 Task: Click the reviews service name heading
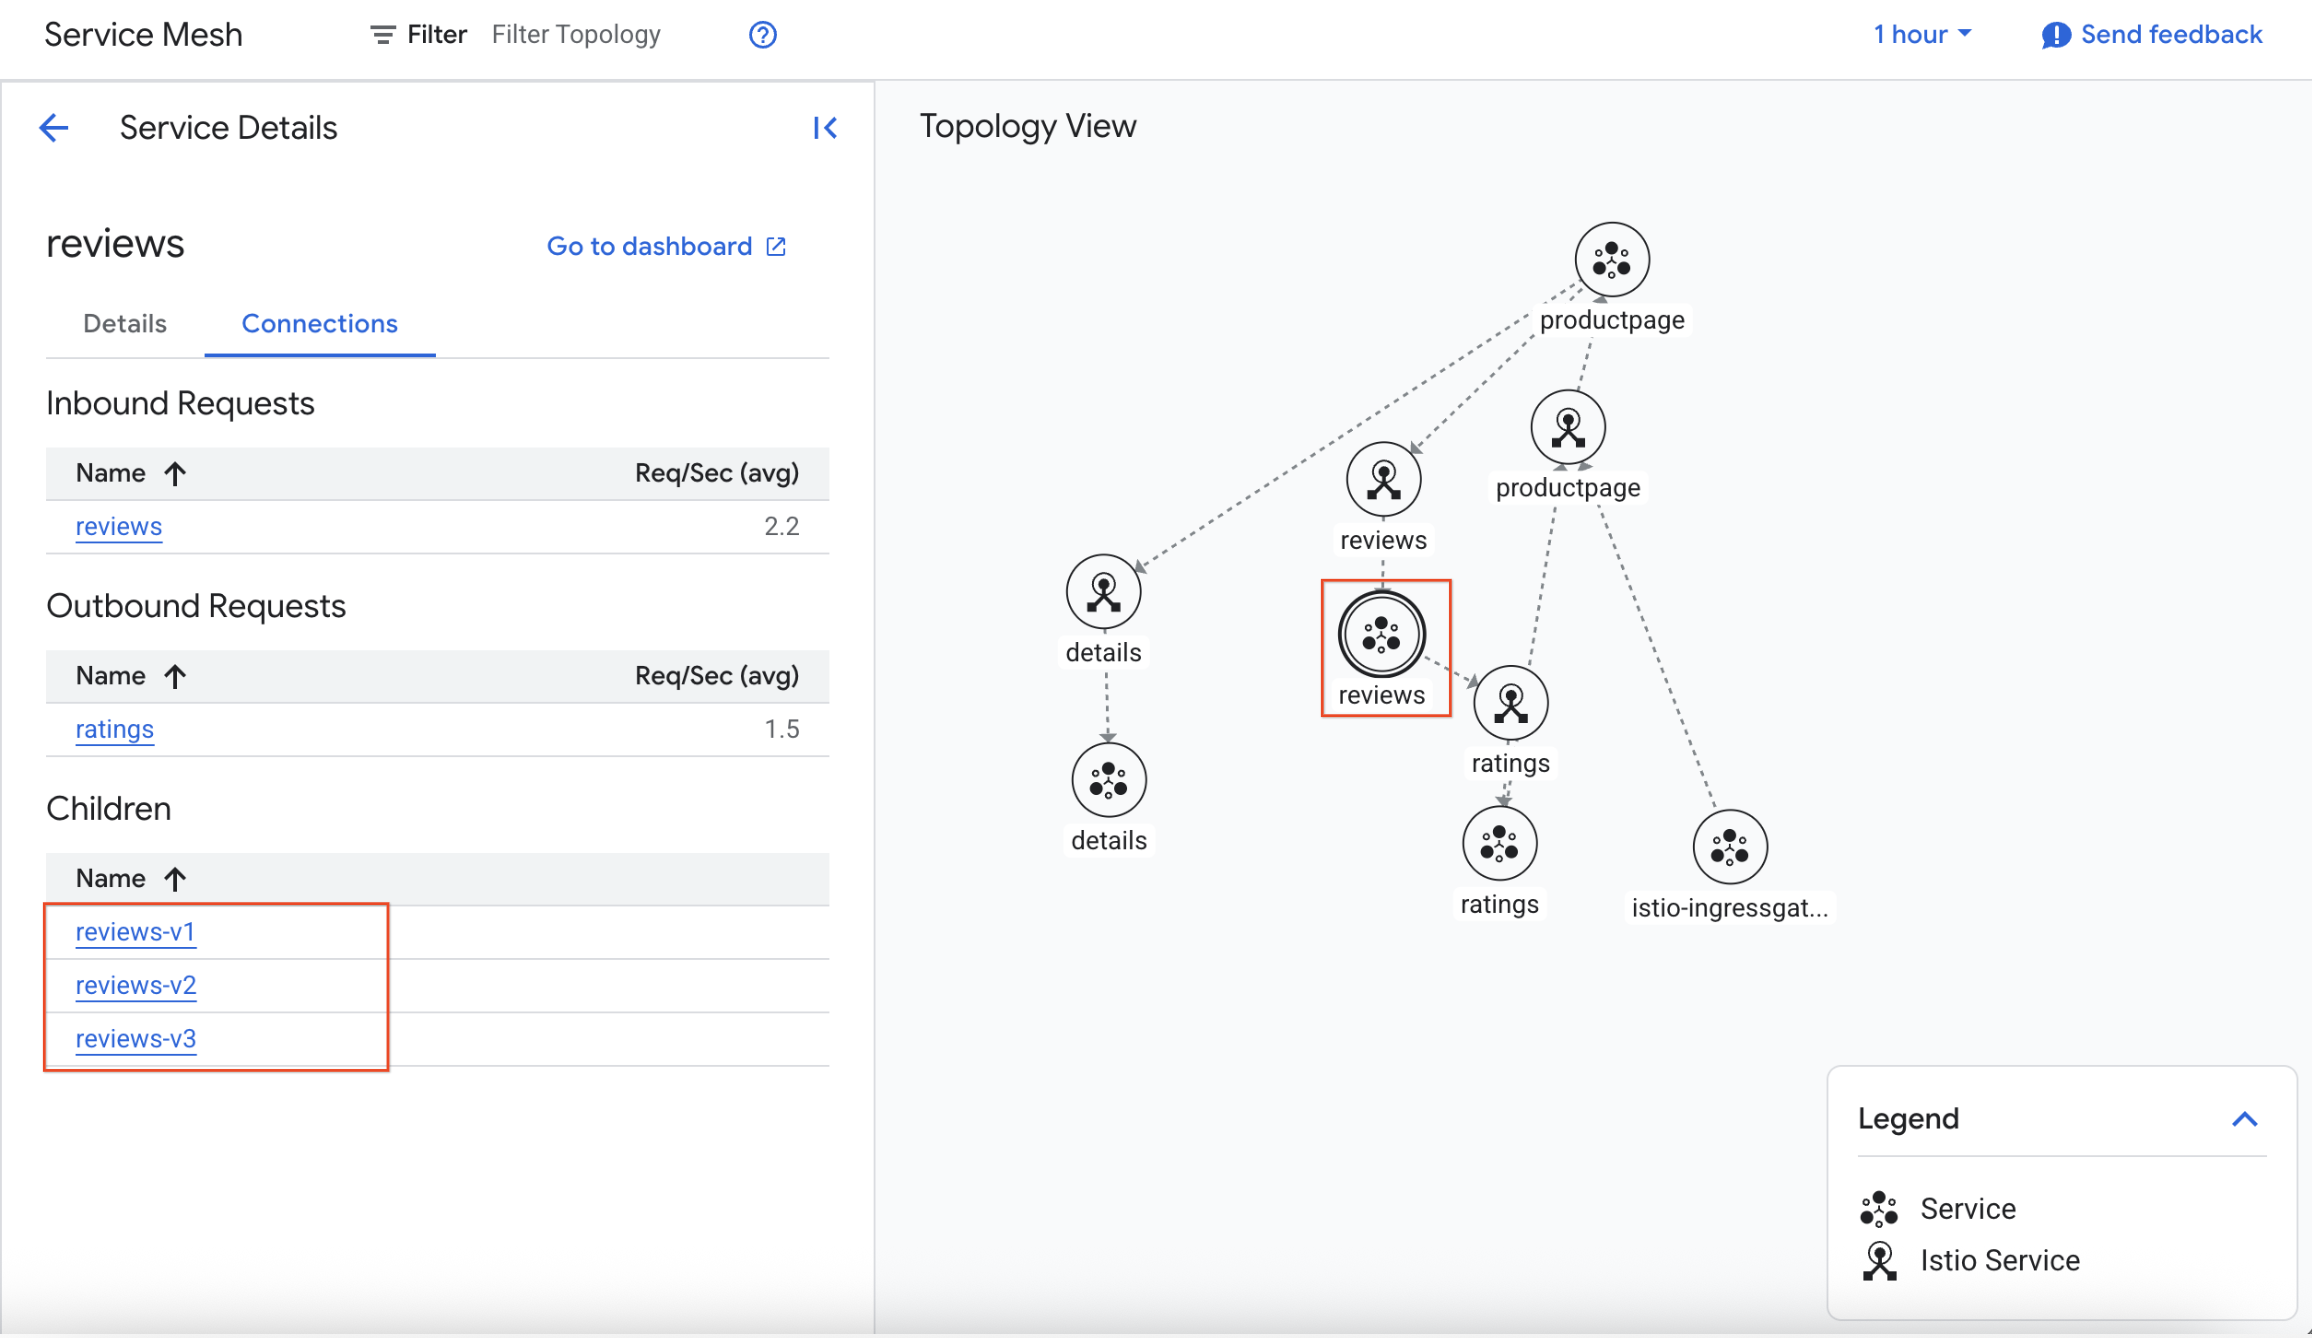(116, 244)
